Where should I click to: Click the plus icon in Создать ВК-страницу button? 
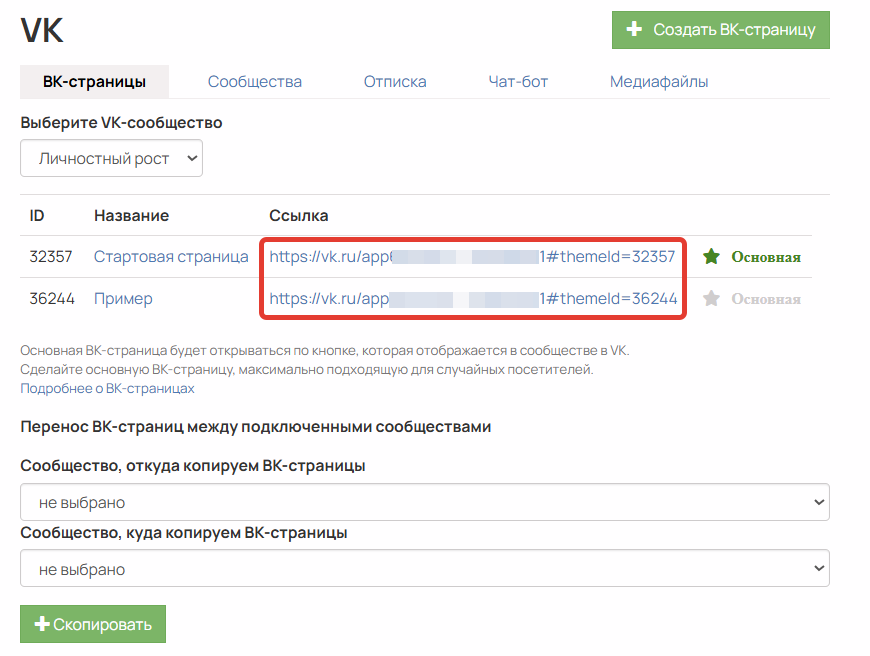click(x=634, y=29)
